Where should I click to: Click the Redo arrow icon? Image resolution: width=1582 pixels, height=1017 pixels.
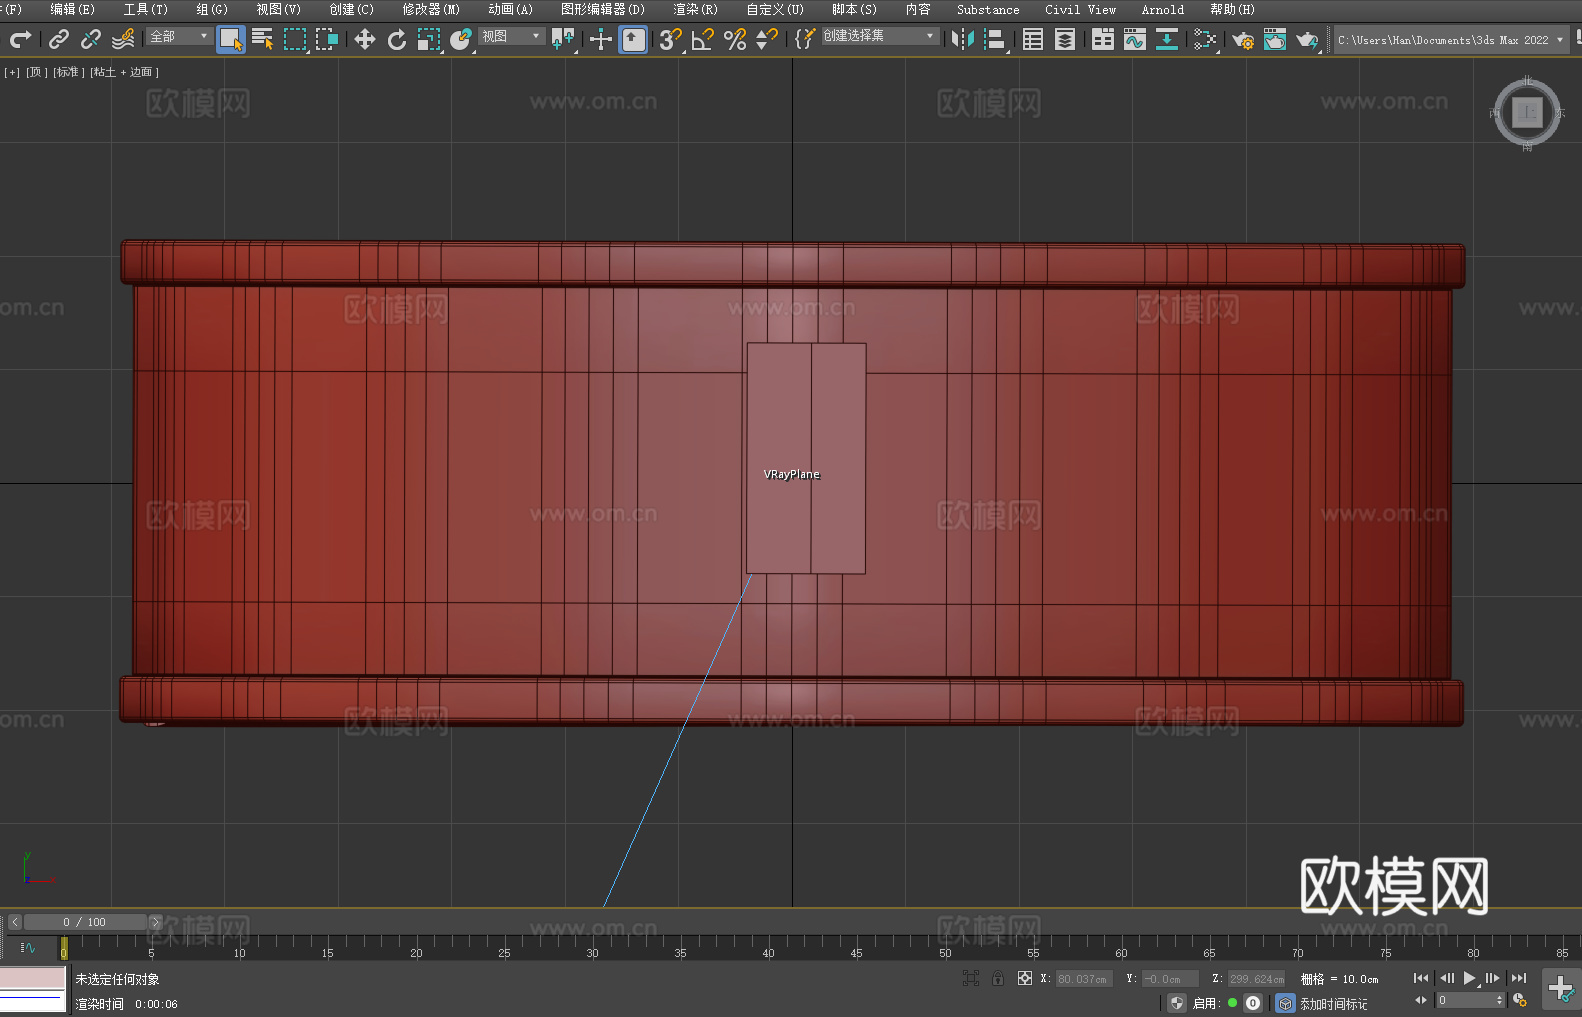point(20,39)
